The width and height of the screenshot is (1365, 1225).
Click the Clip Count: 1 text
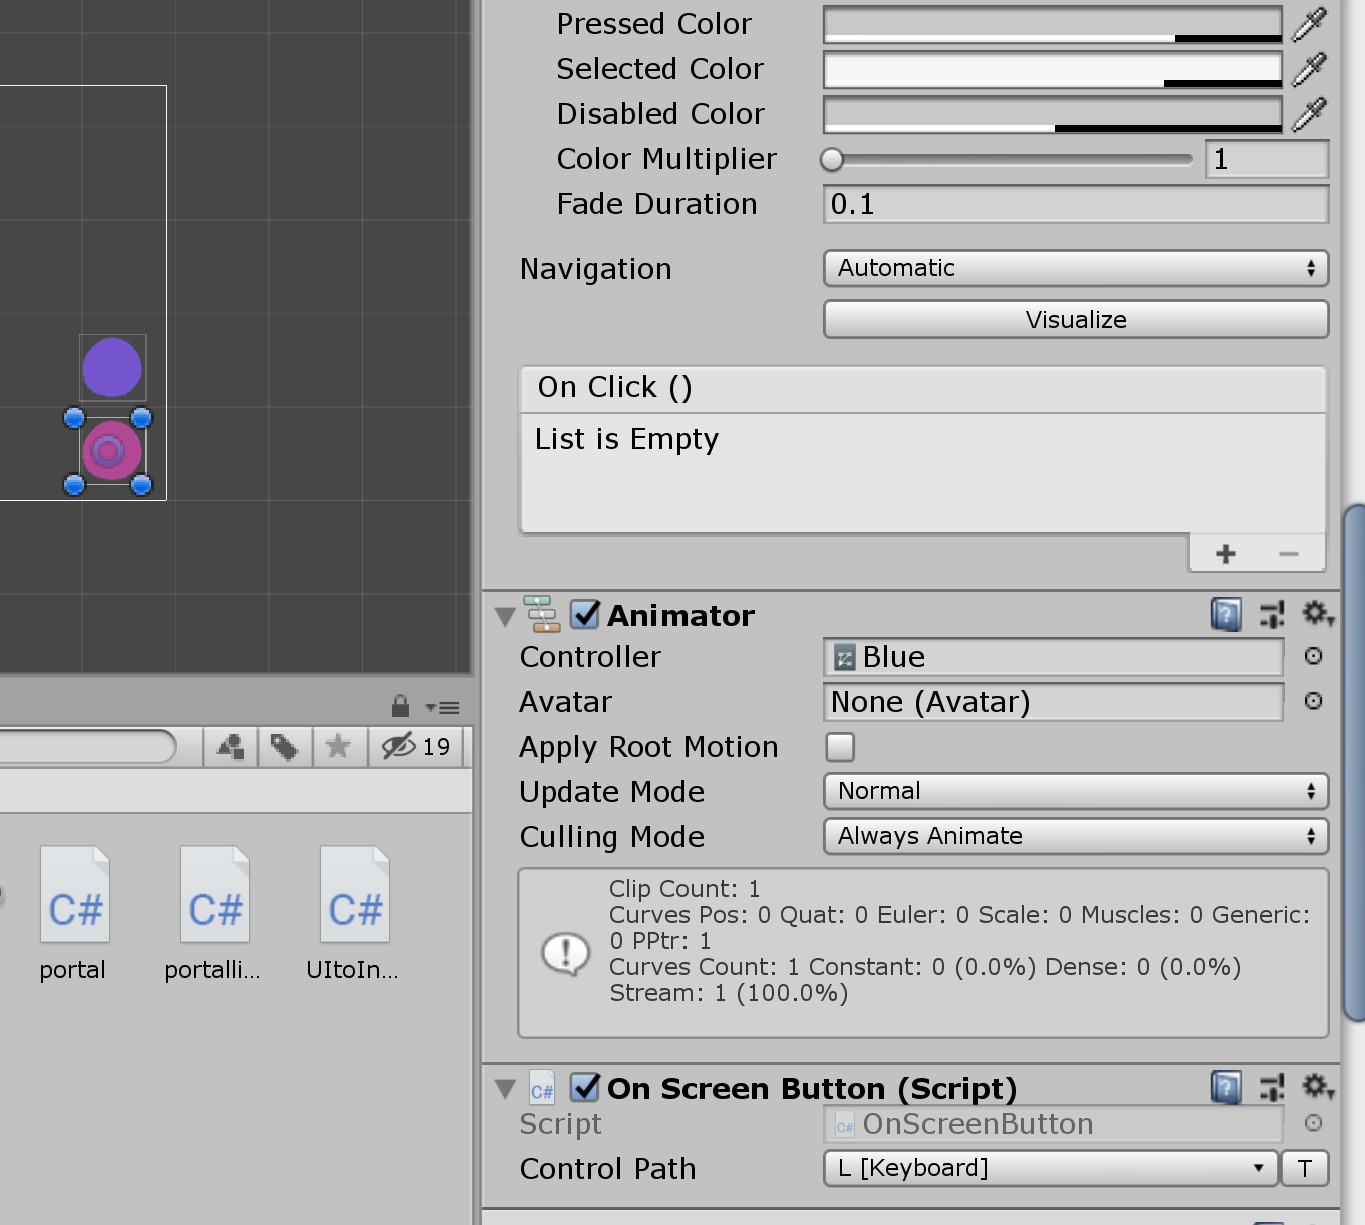tap(685, 889)
